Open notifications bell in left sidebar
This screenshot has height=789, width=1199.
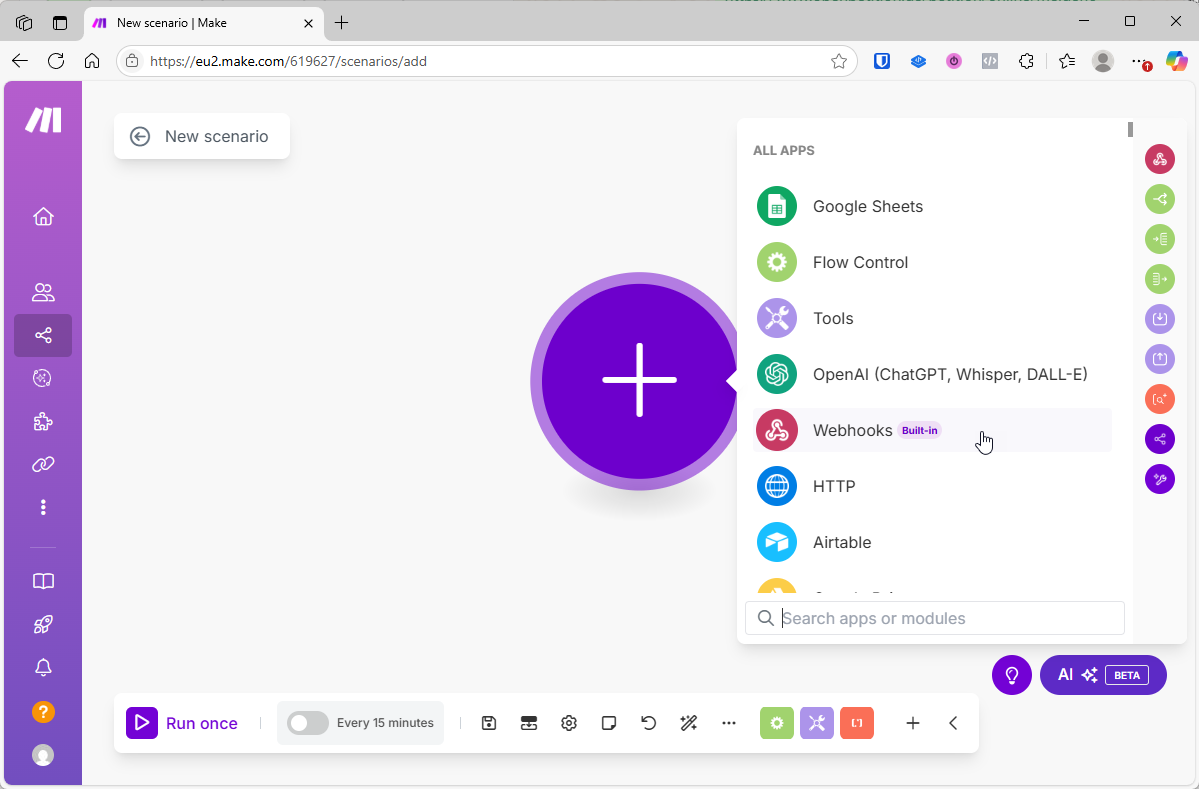[x=43, y=668]
